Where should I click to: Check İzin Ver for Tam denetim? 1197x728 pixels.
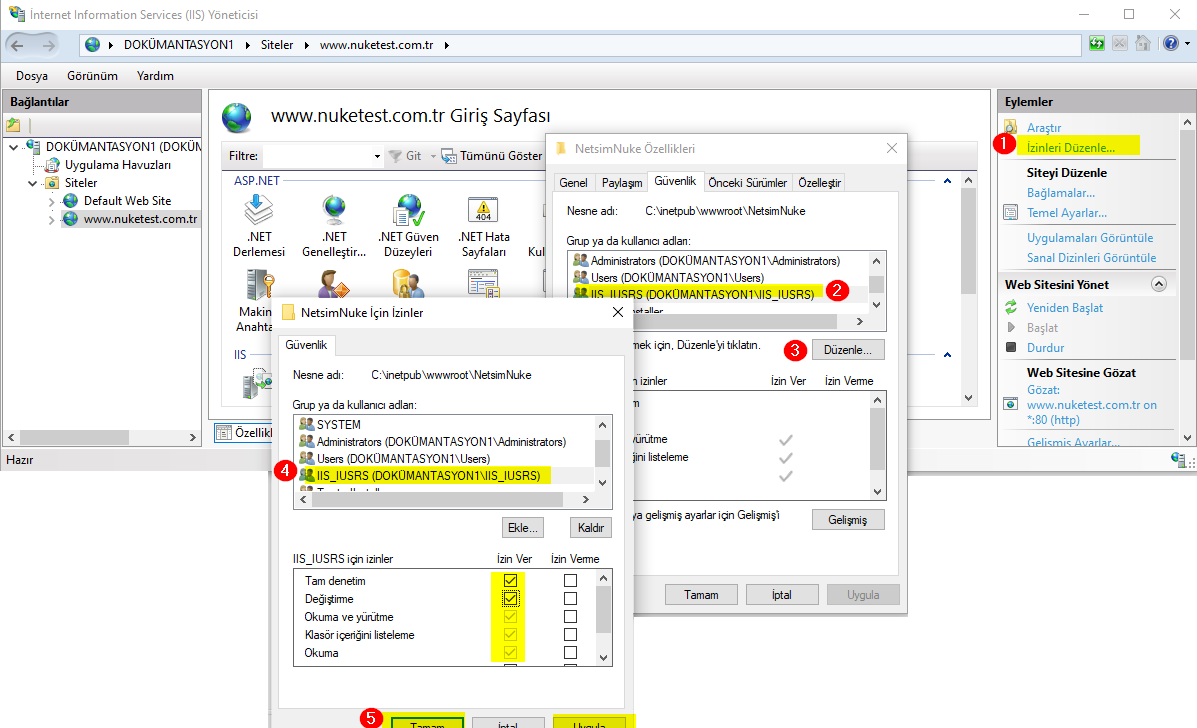coord(510,581)
